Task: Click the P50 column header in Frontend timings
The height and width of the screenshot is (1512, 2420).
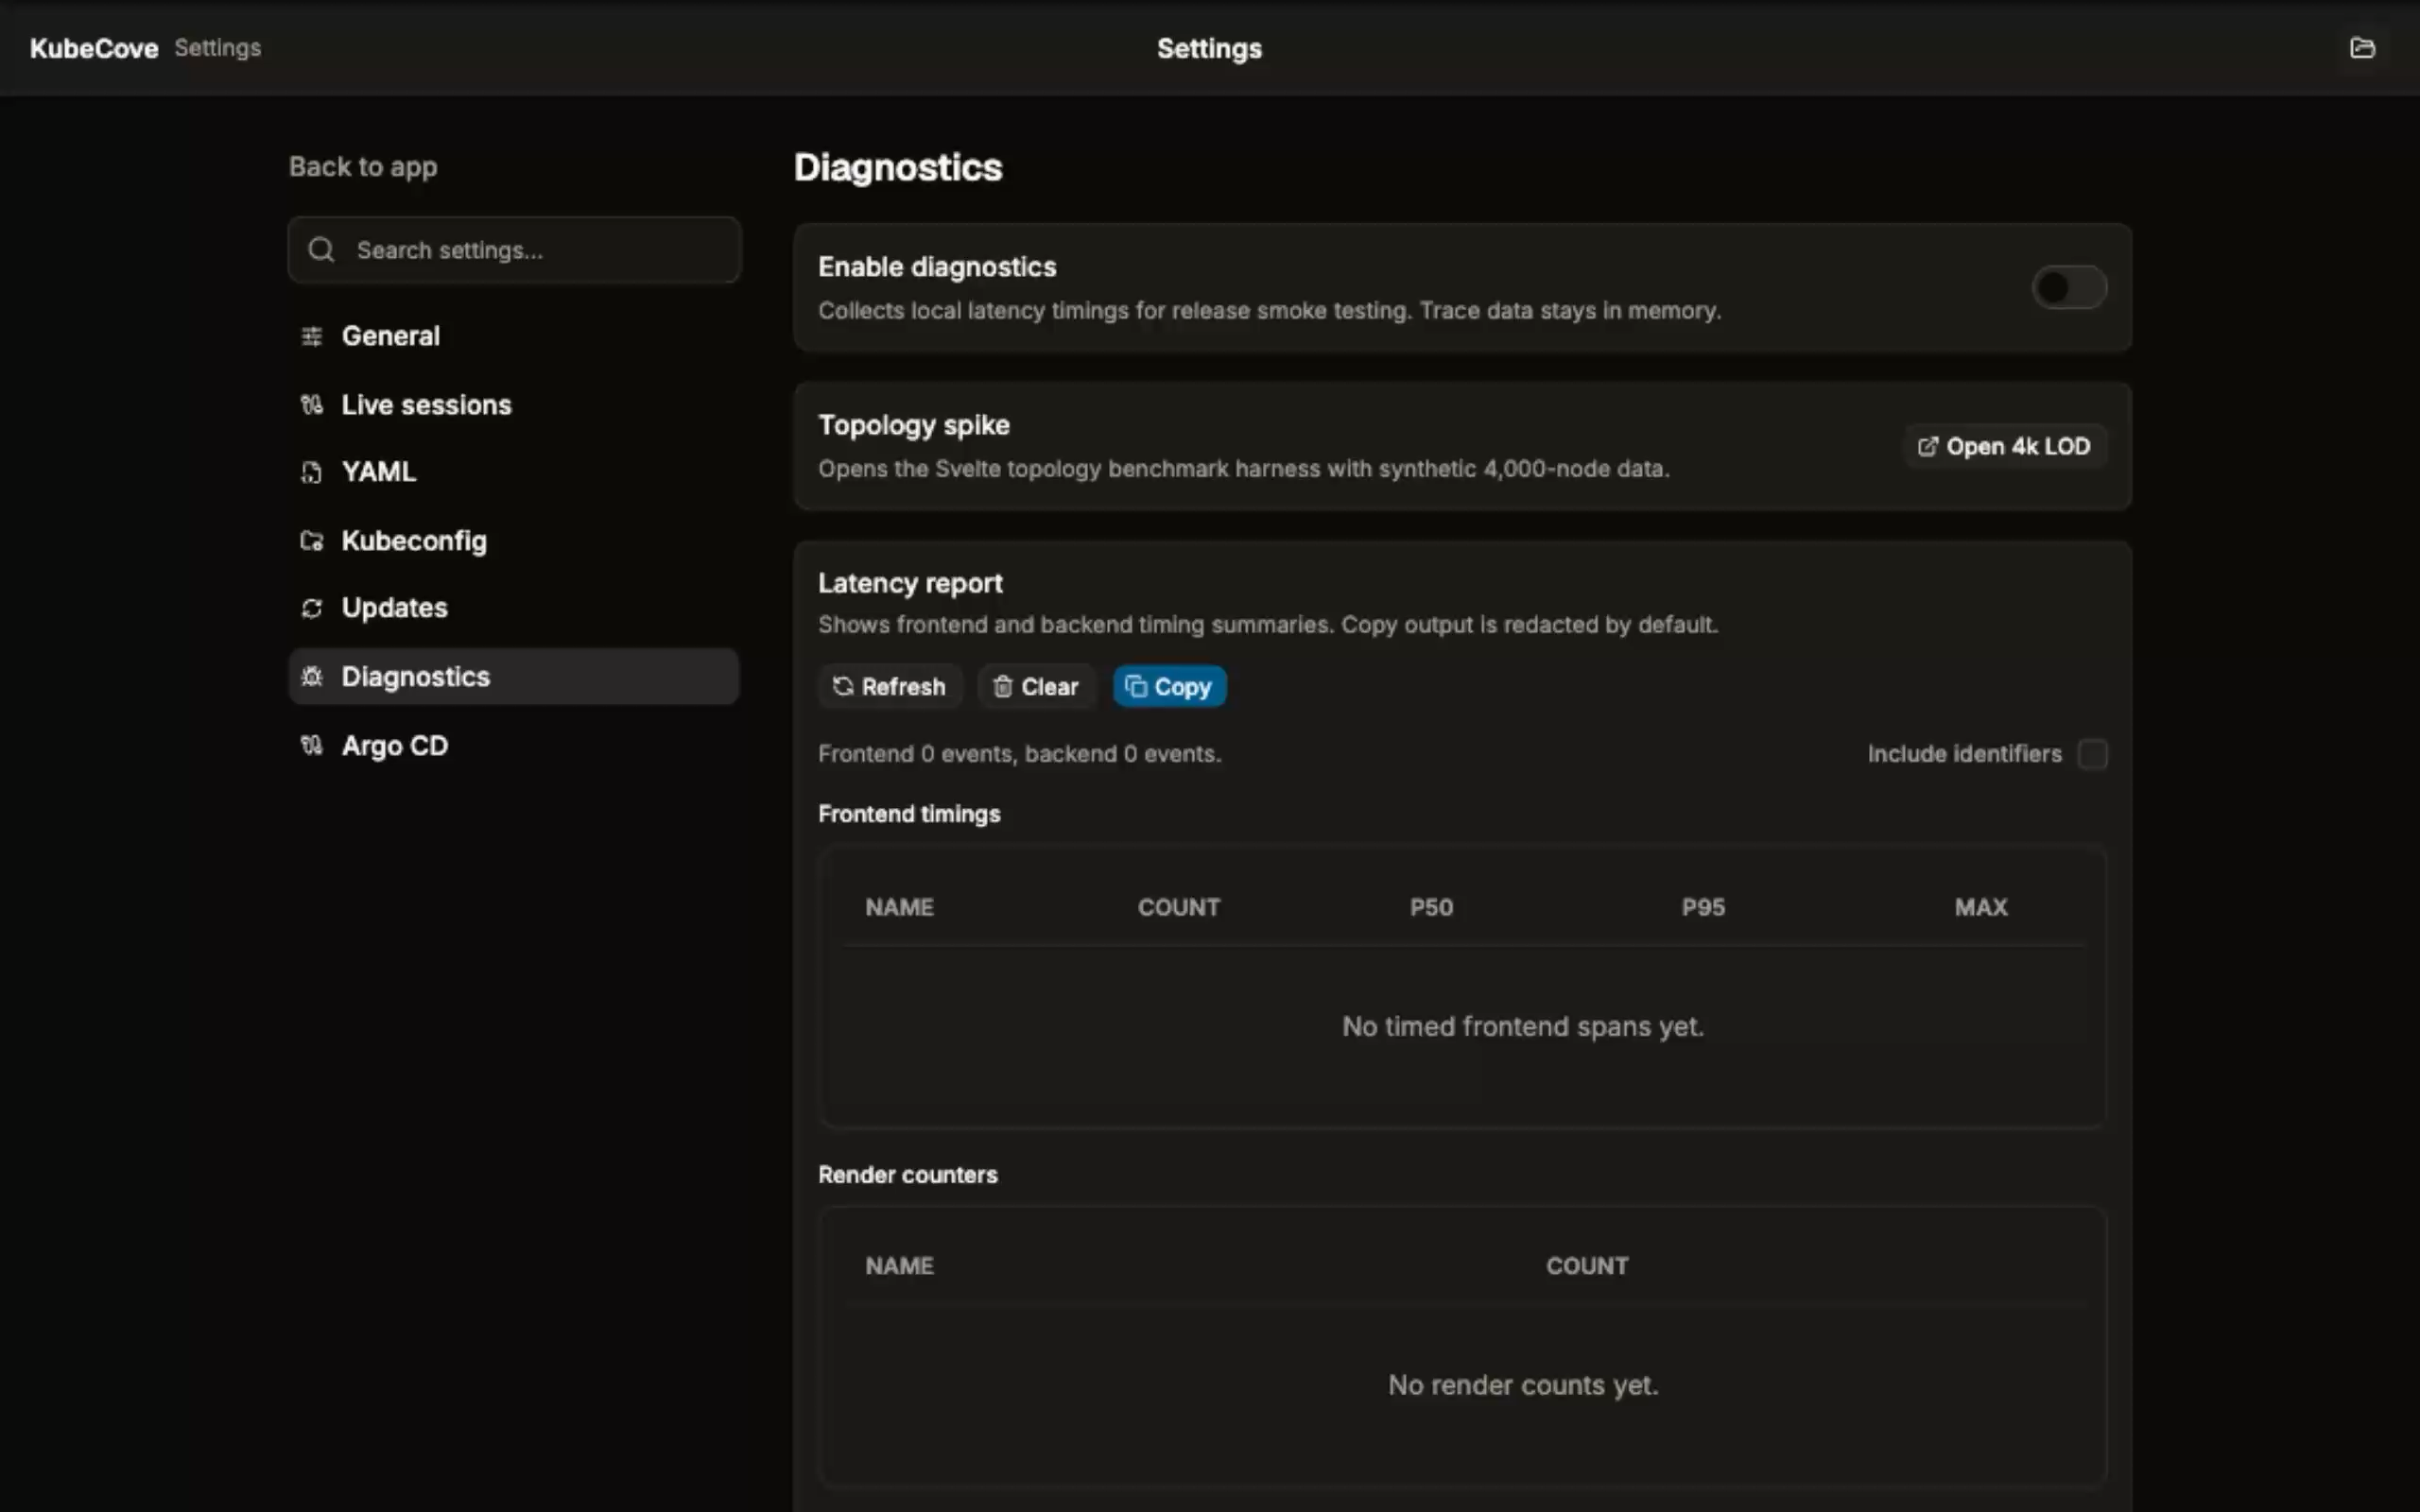Action: (x=1431, y=907)
